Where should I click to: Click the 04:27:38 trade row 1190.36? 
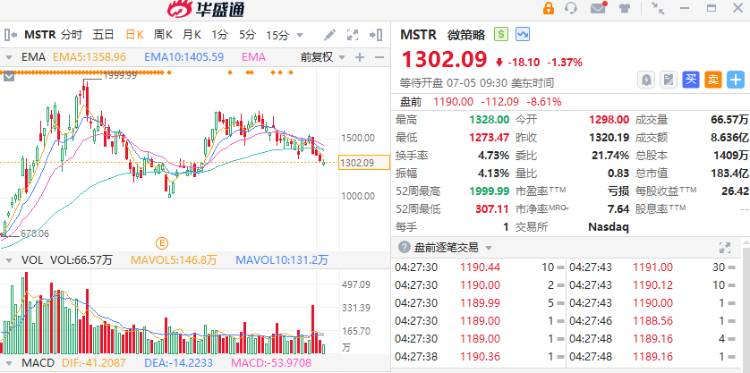click(479, 356)
